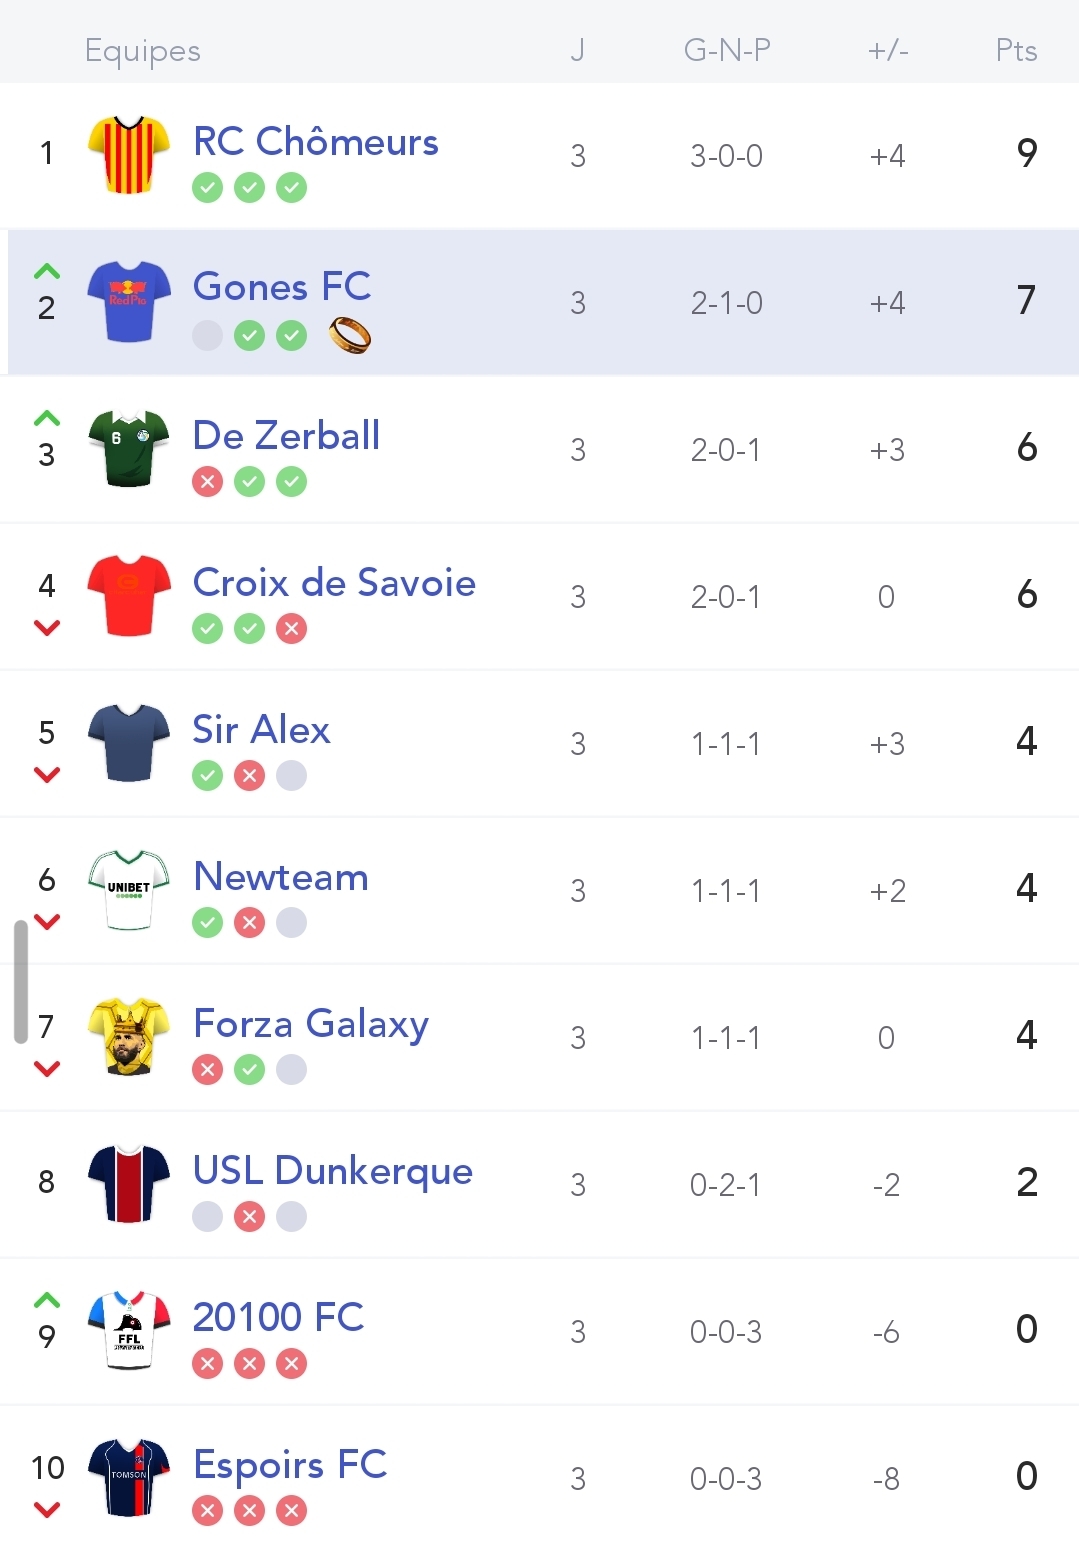Tap the red Croix de Savoie jersey
Viewport: 1079px width, 1549px height.
point(128,595)
